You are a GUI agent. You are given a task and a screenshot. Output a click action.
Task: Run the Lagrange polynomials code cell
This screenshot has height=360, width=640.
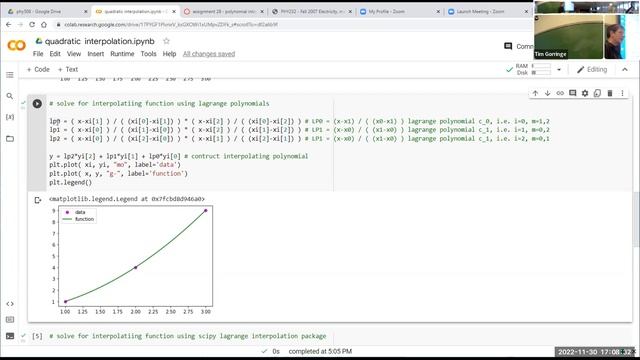tap(37, 104)
